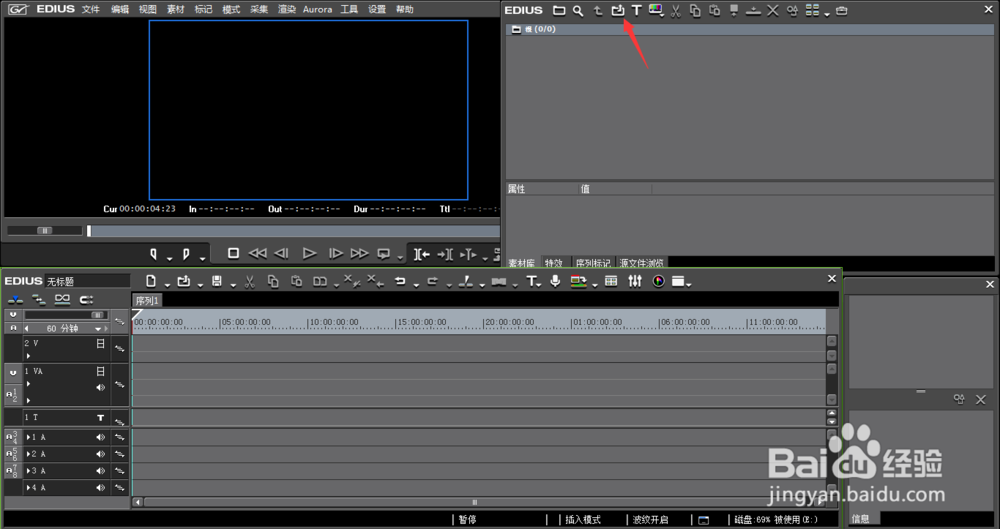The image size is (1000, 529).
Task: Step to the next frame
Action: (x=335, y=253)
